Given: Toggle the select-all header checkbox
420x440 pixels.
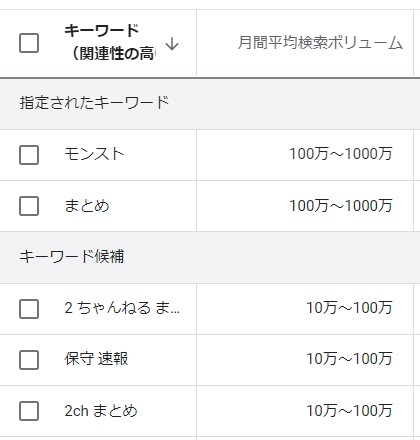Looking at the screenshot, I should click(29, 43).
